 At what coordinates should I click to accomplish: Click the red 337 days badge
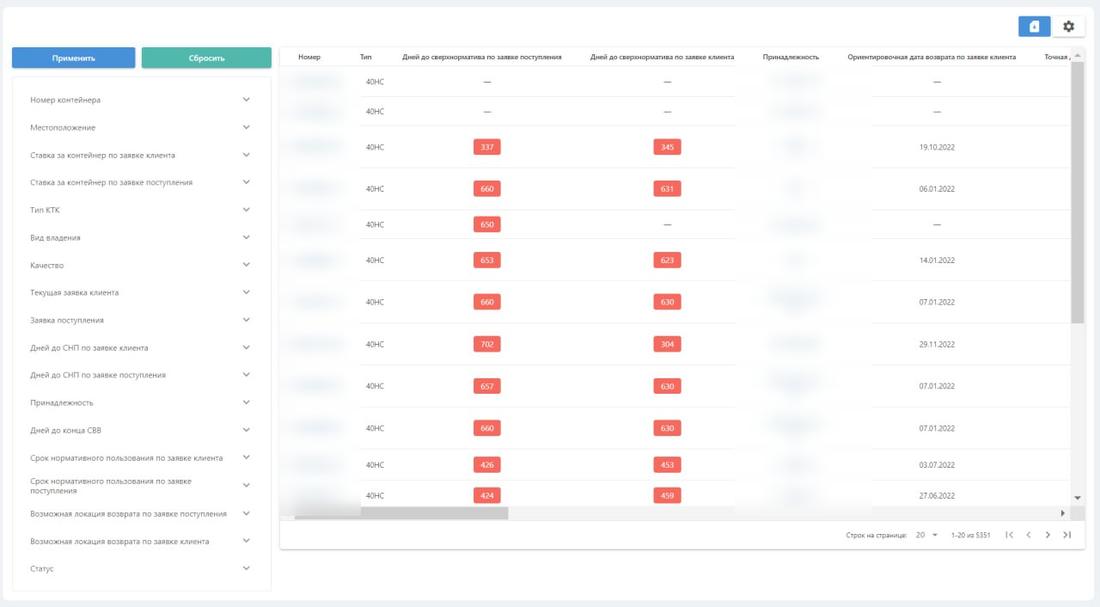coord(487,147)
